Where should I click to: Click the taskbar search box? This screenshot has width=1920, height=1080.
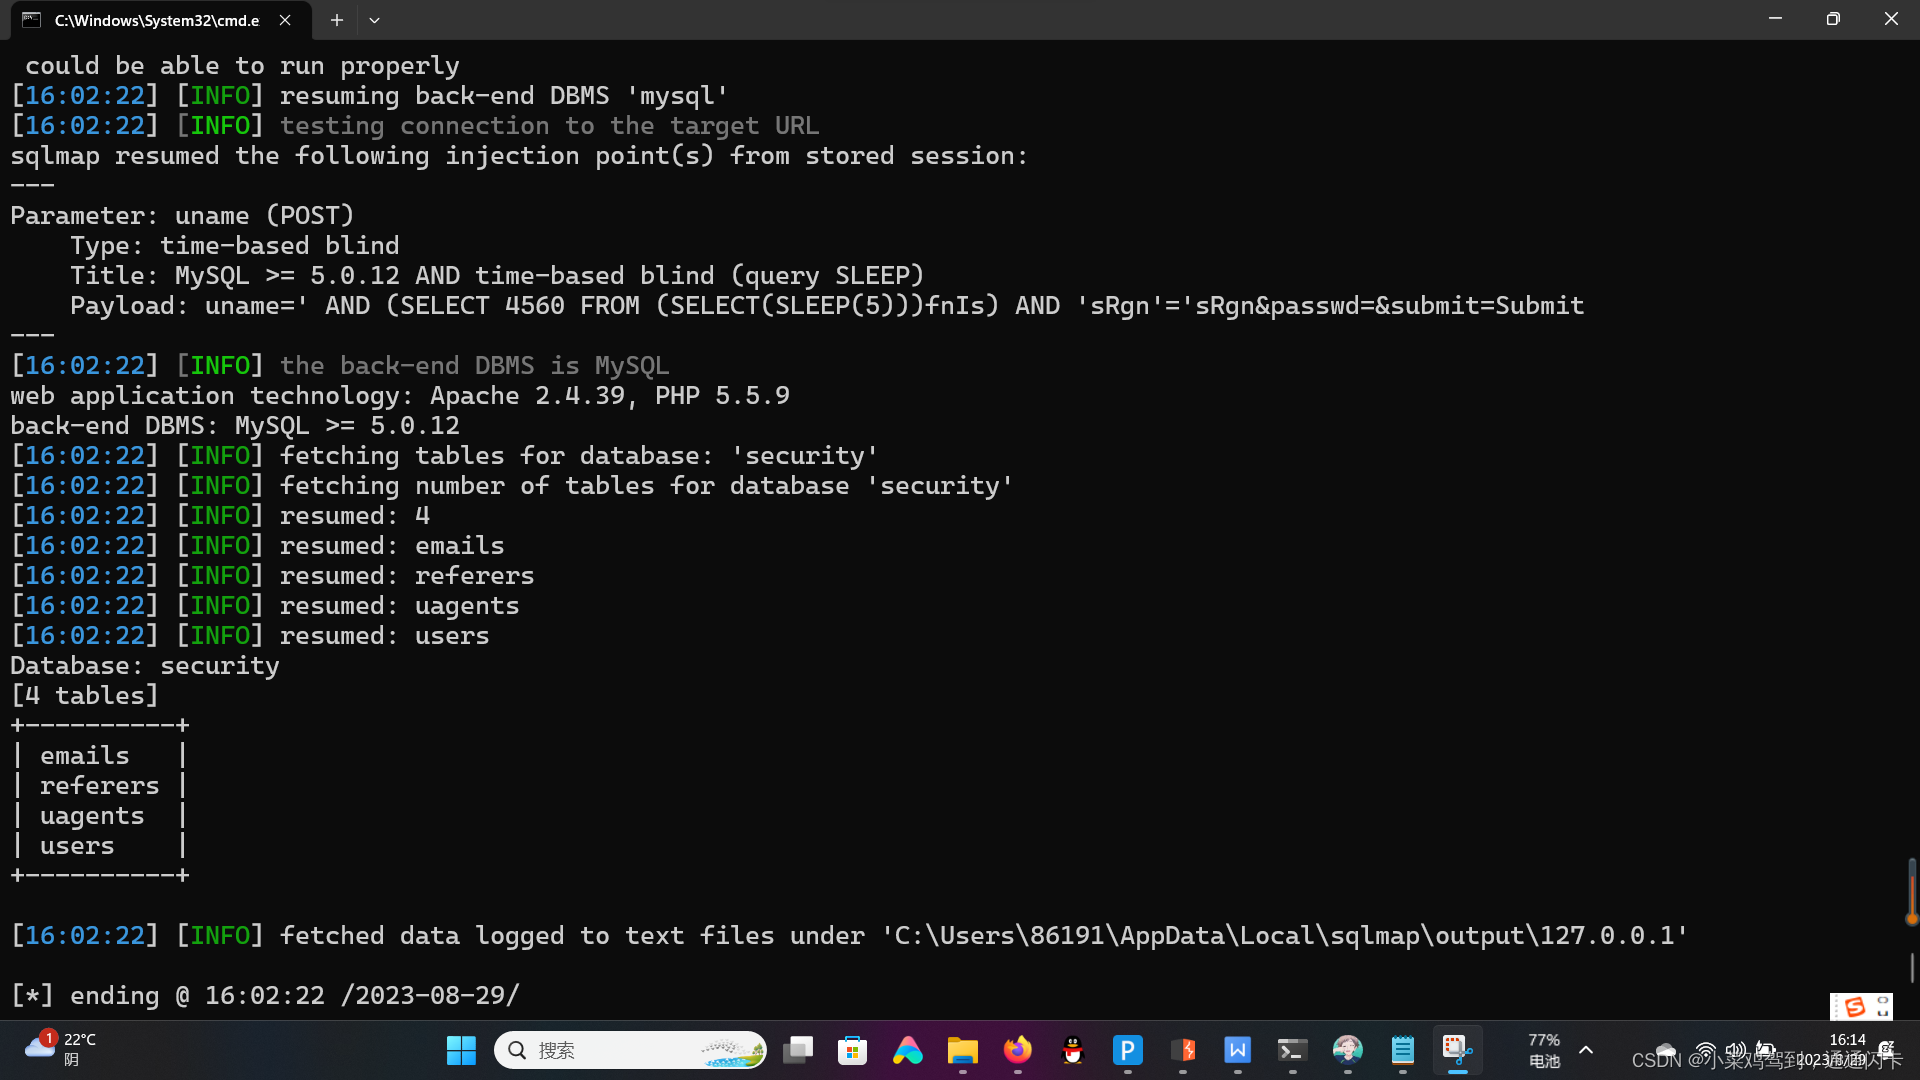(630, 1051)
